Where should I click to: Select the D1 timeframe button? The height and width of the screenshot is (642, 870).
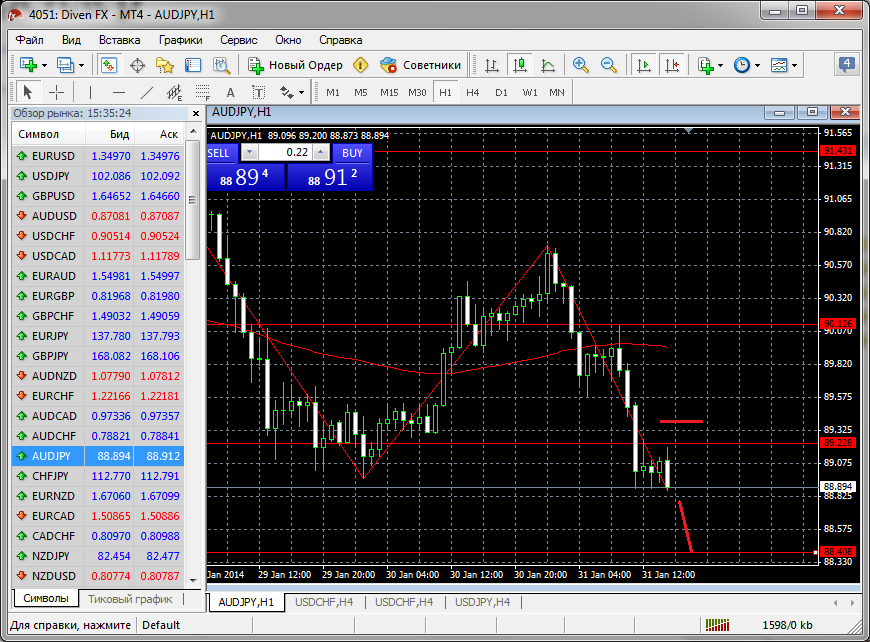(502, 93)
